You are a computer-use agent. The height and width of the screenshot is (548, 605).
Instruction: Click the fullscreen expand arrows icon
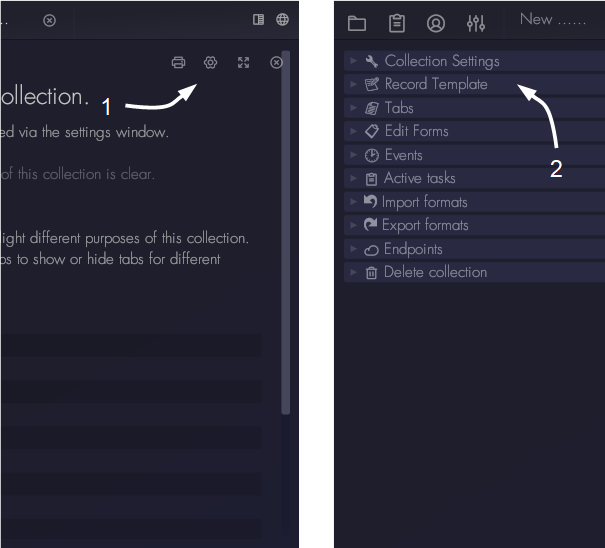[x=243, y=62]
